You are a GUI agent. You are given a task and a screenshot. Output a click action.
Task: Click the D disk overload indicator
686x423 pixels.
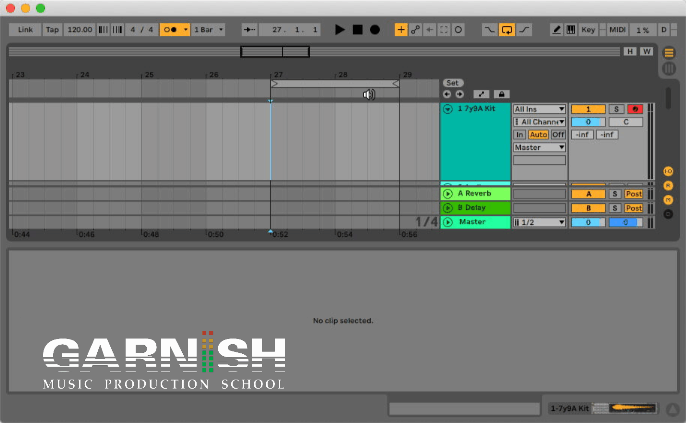pyautogui.click(x=664, y=30)
